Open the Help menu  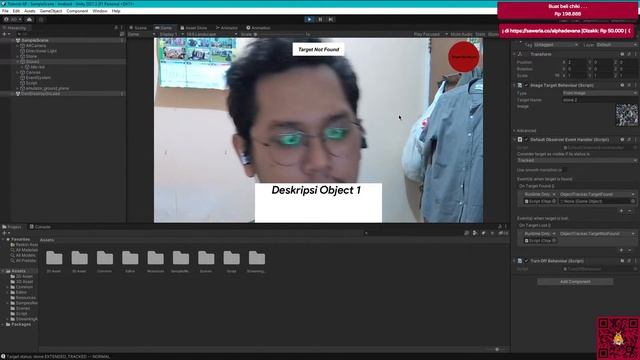116,11
